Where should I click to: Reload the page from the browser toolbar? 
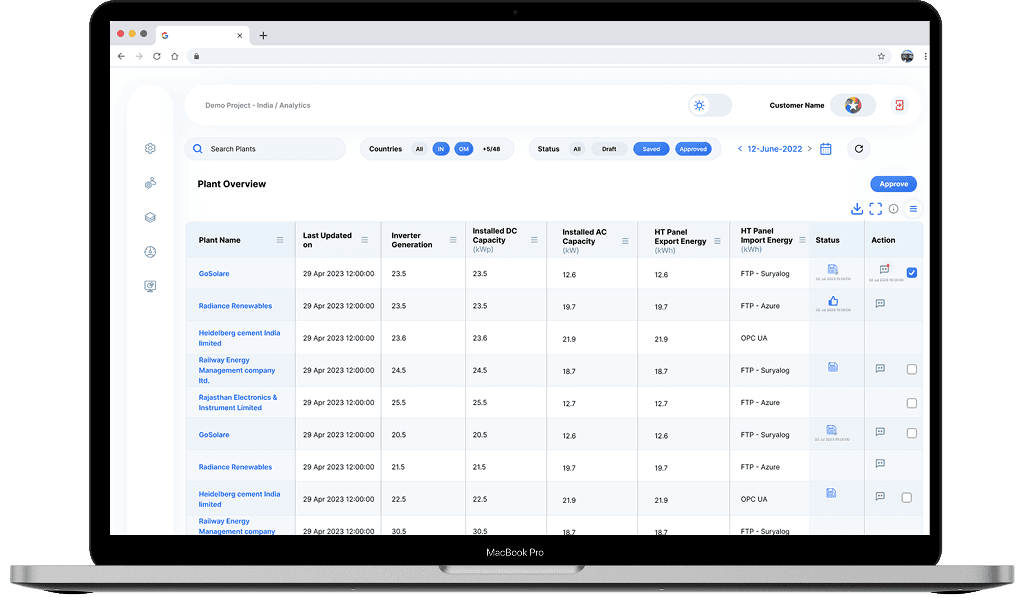pos(157,56)
